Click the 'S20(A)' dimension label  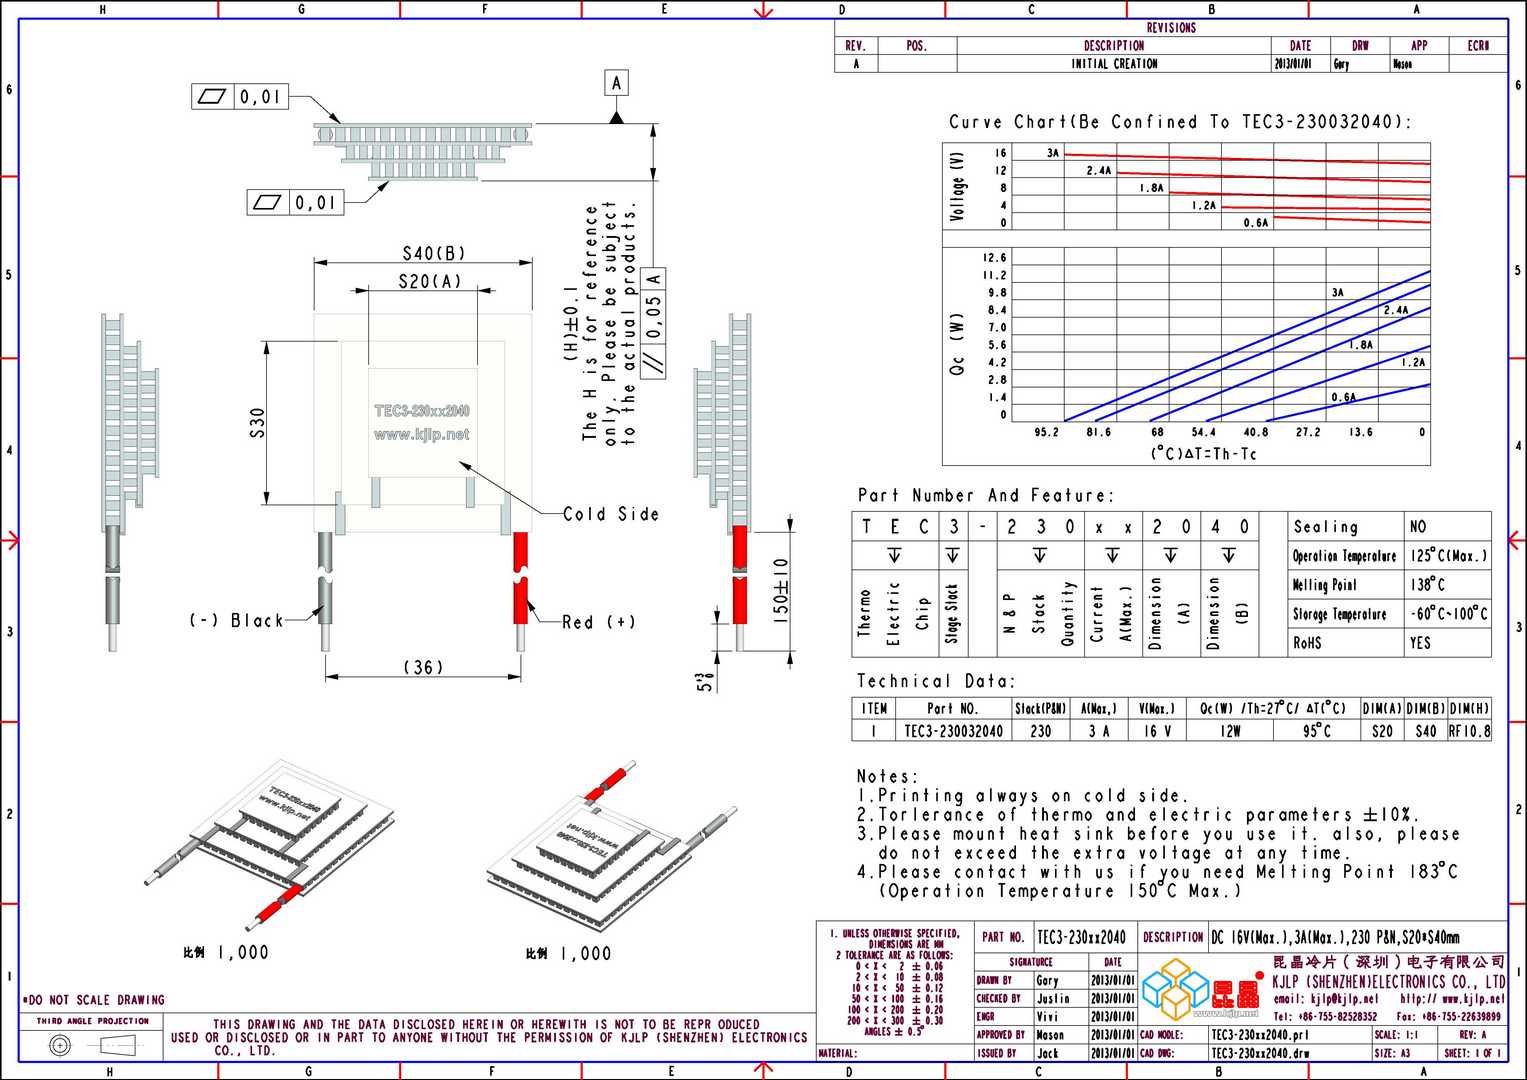pos(430,281)
